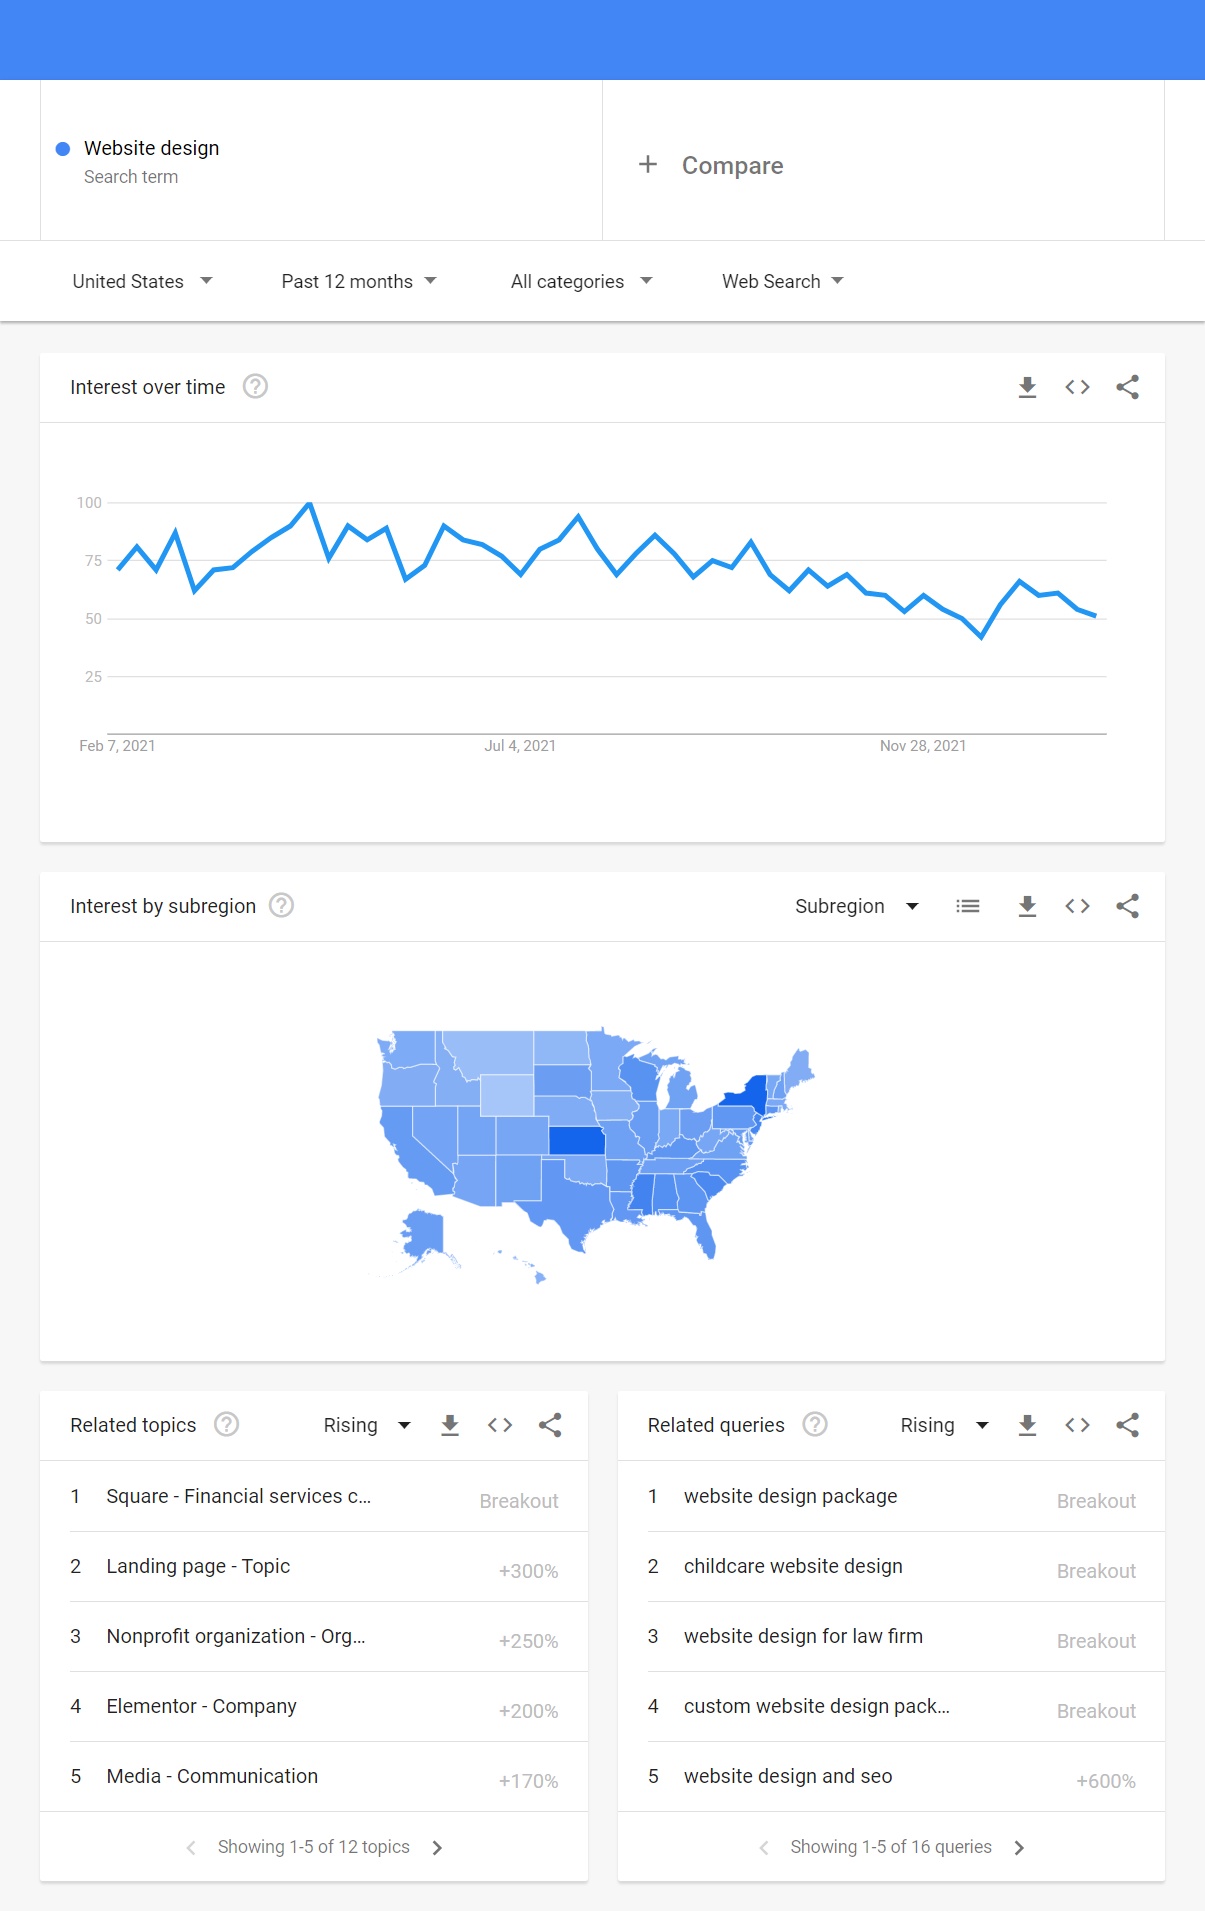Embed the Related queries widget
This screenshot has height=1911, width=1205.
1077,1425
